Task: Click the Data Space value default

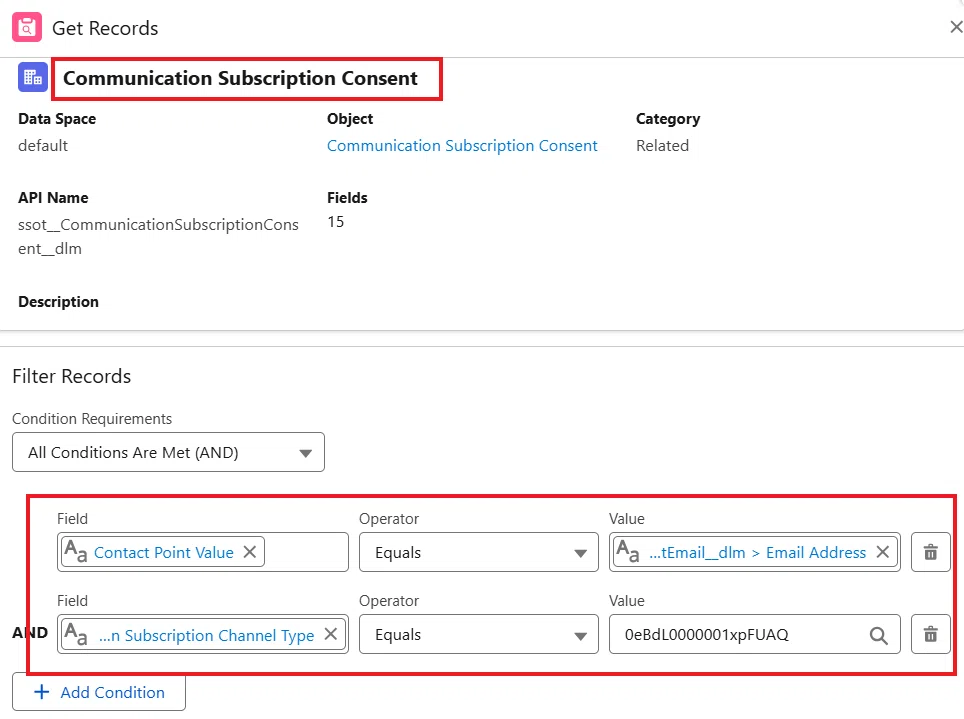Action: pos(43,146)
